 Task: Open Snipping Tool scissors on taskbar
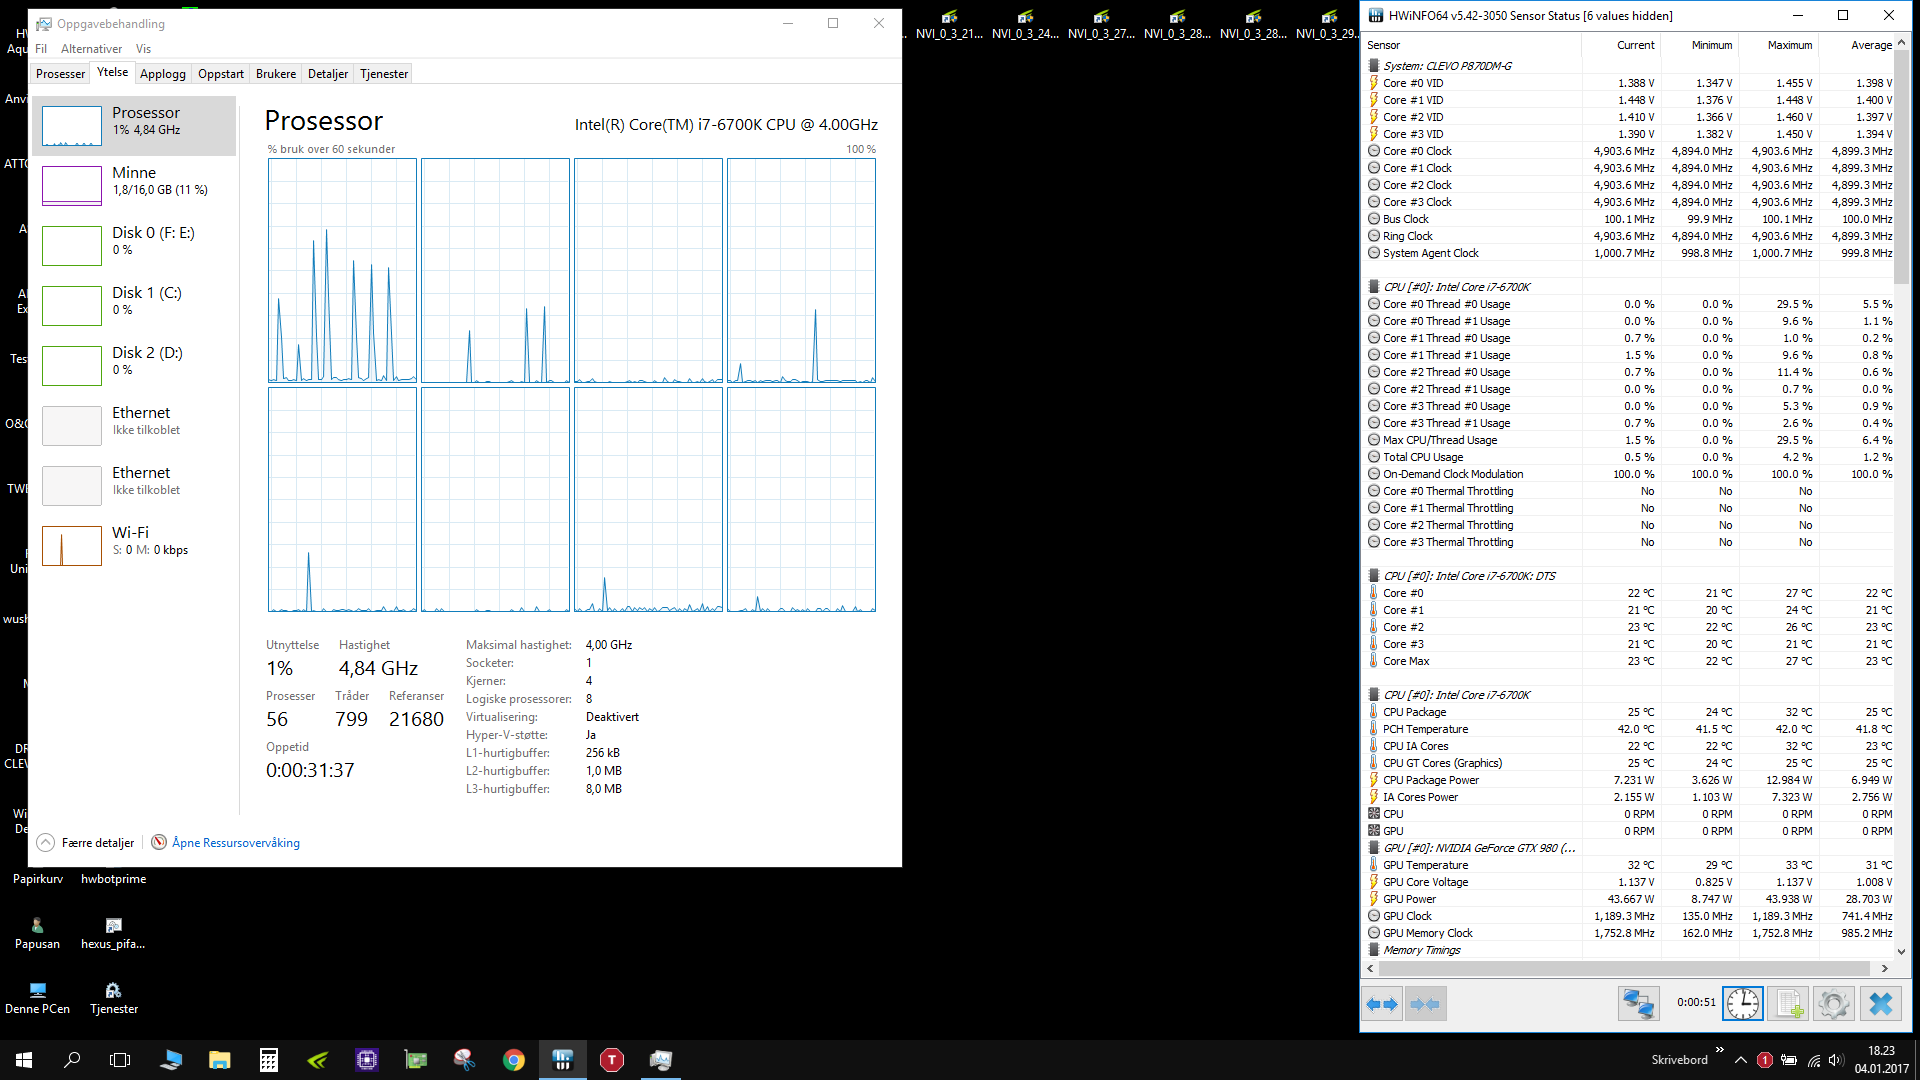point(464,1060)
